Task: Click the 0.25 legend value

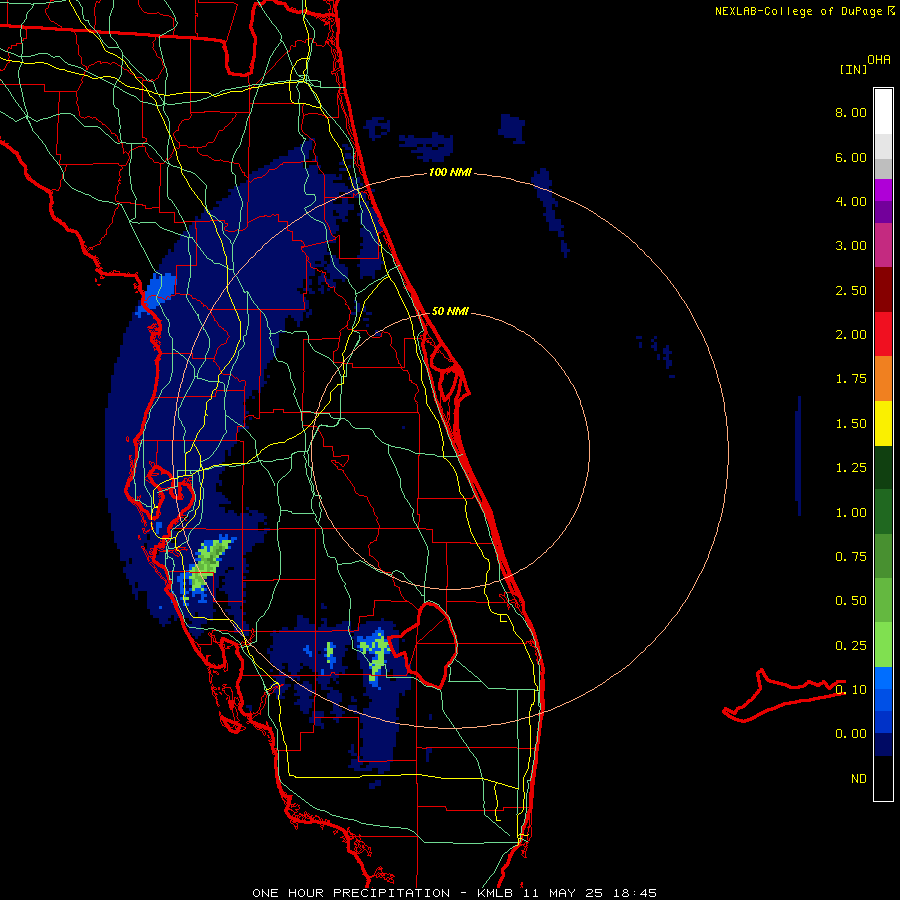Action: coord(851,646)
